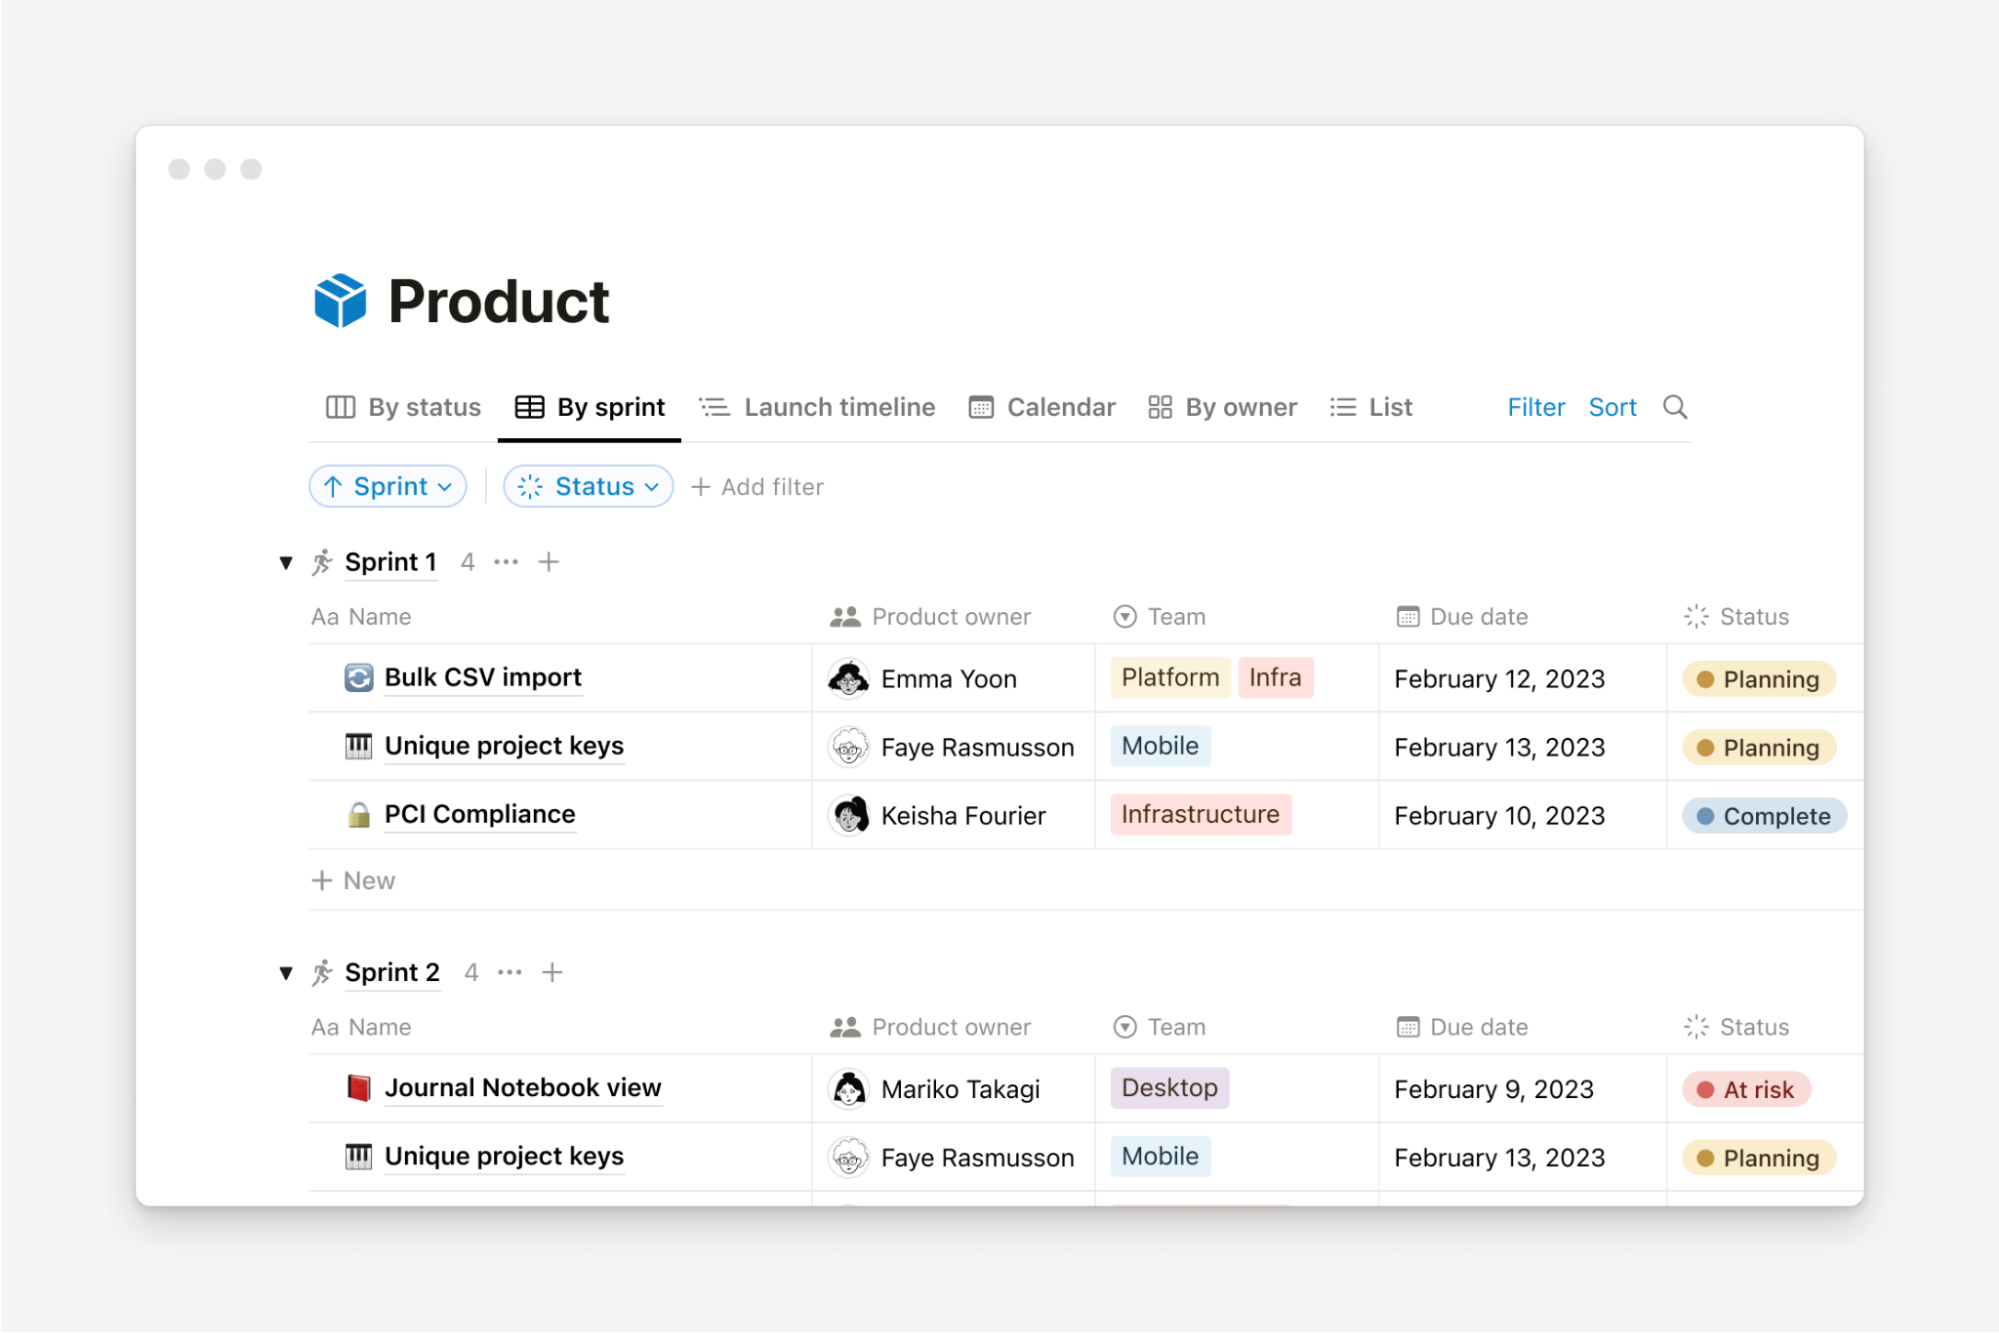Click New row under Sprint 1
Viewport: 1999px width, 1333px height.
pos(354,881)
